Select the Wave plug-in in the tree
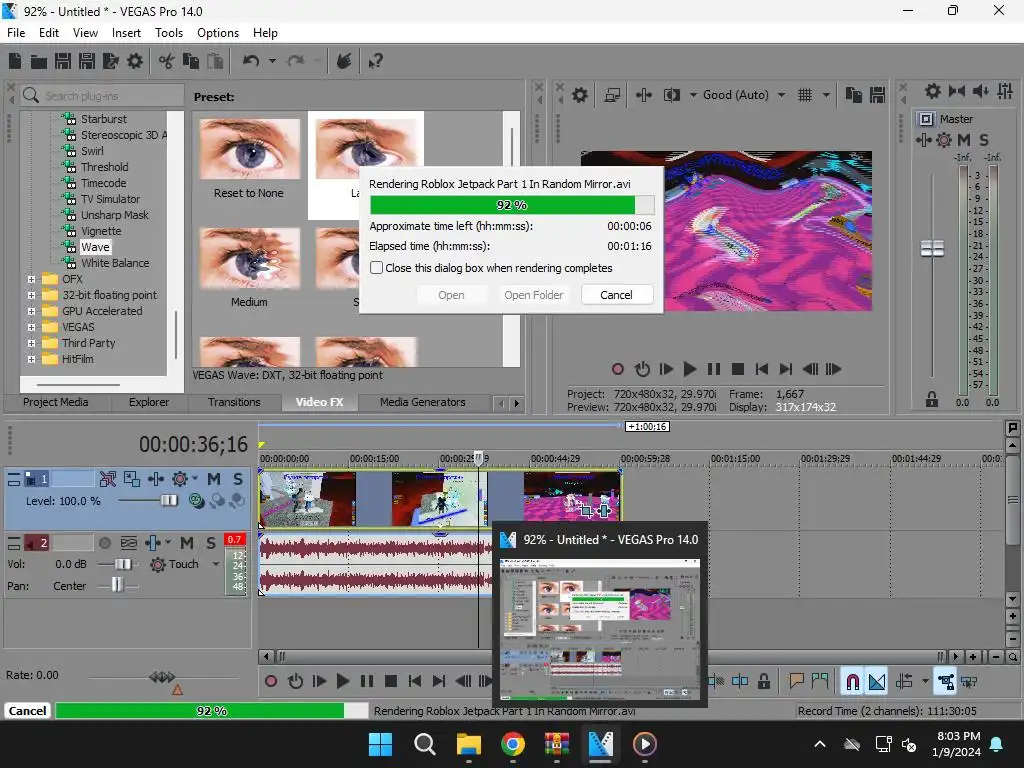Image resolution: width=1024 pixels, height=768 pixels. (95, 248)
